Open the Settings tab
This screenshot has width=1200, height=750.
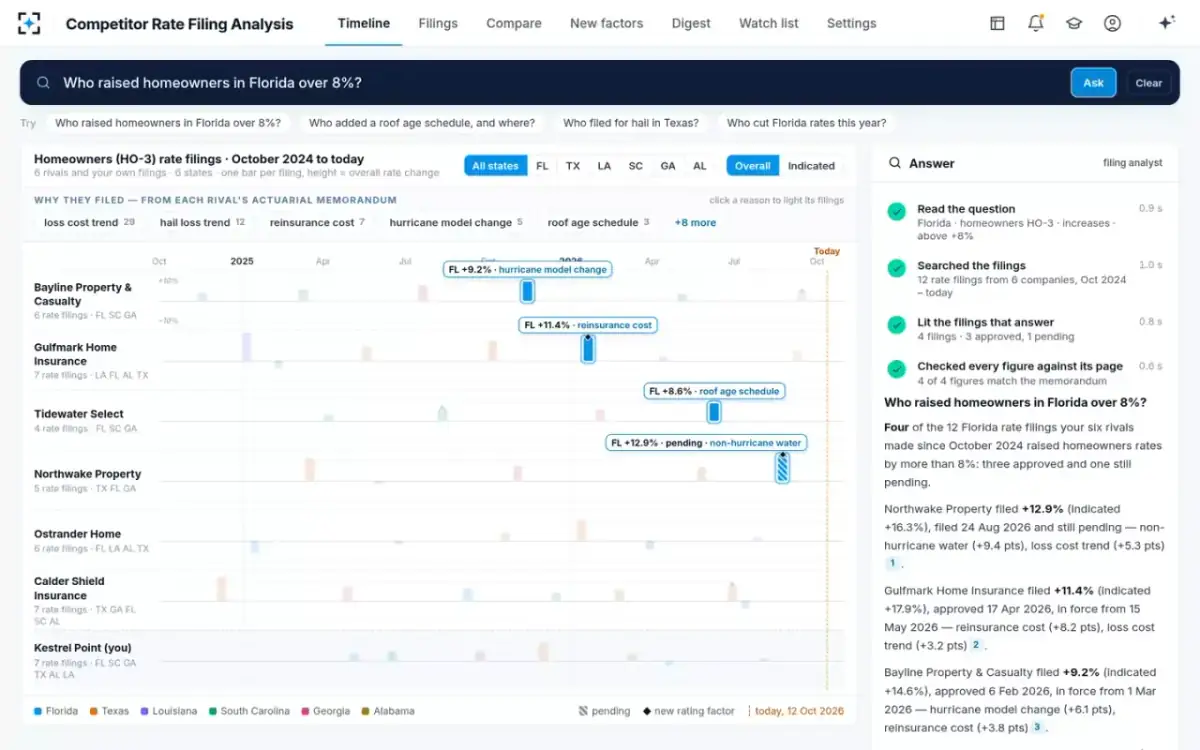coord(851,23)
